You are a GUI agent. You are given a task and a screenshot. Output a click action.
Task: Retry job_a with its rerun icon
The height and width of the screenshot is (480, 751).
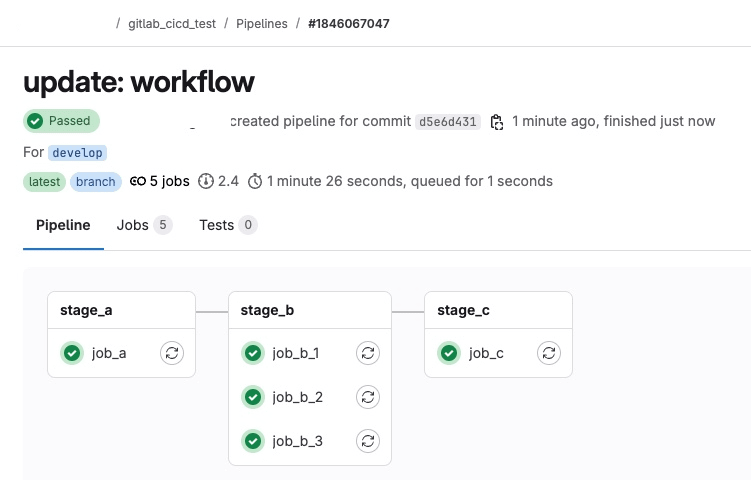tap(172, 353)
